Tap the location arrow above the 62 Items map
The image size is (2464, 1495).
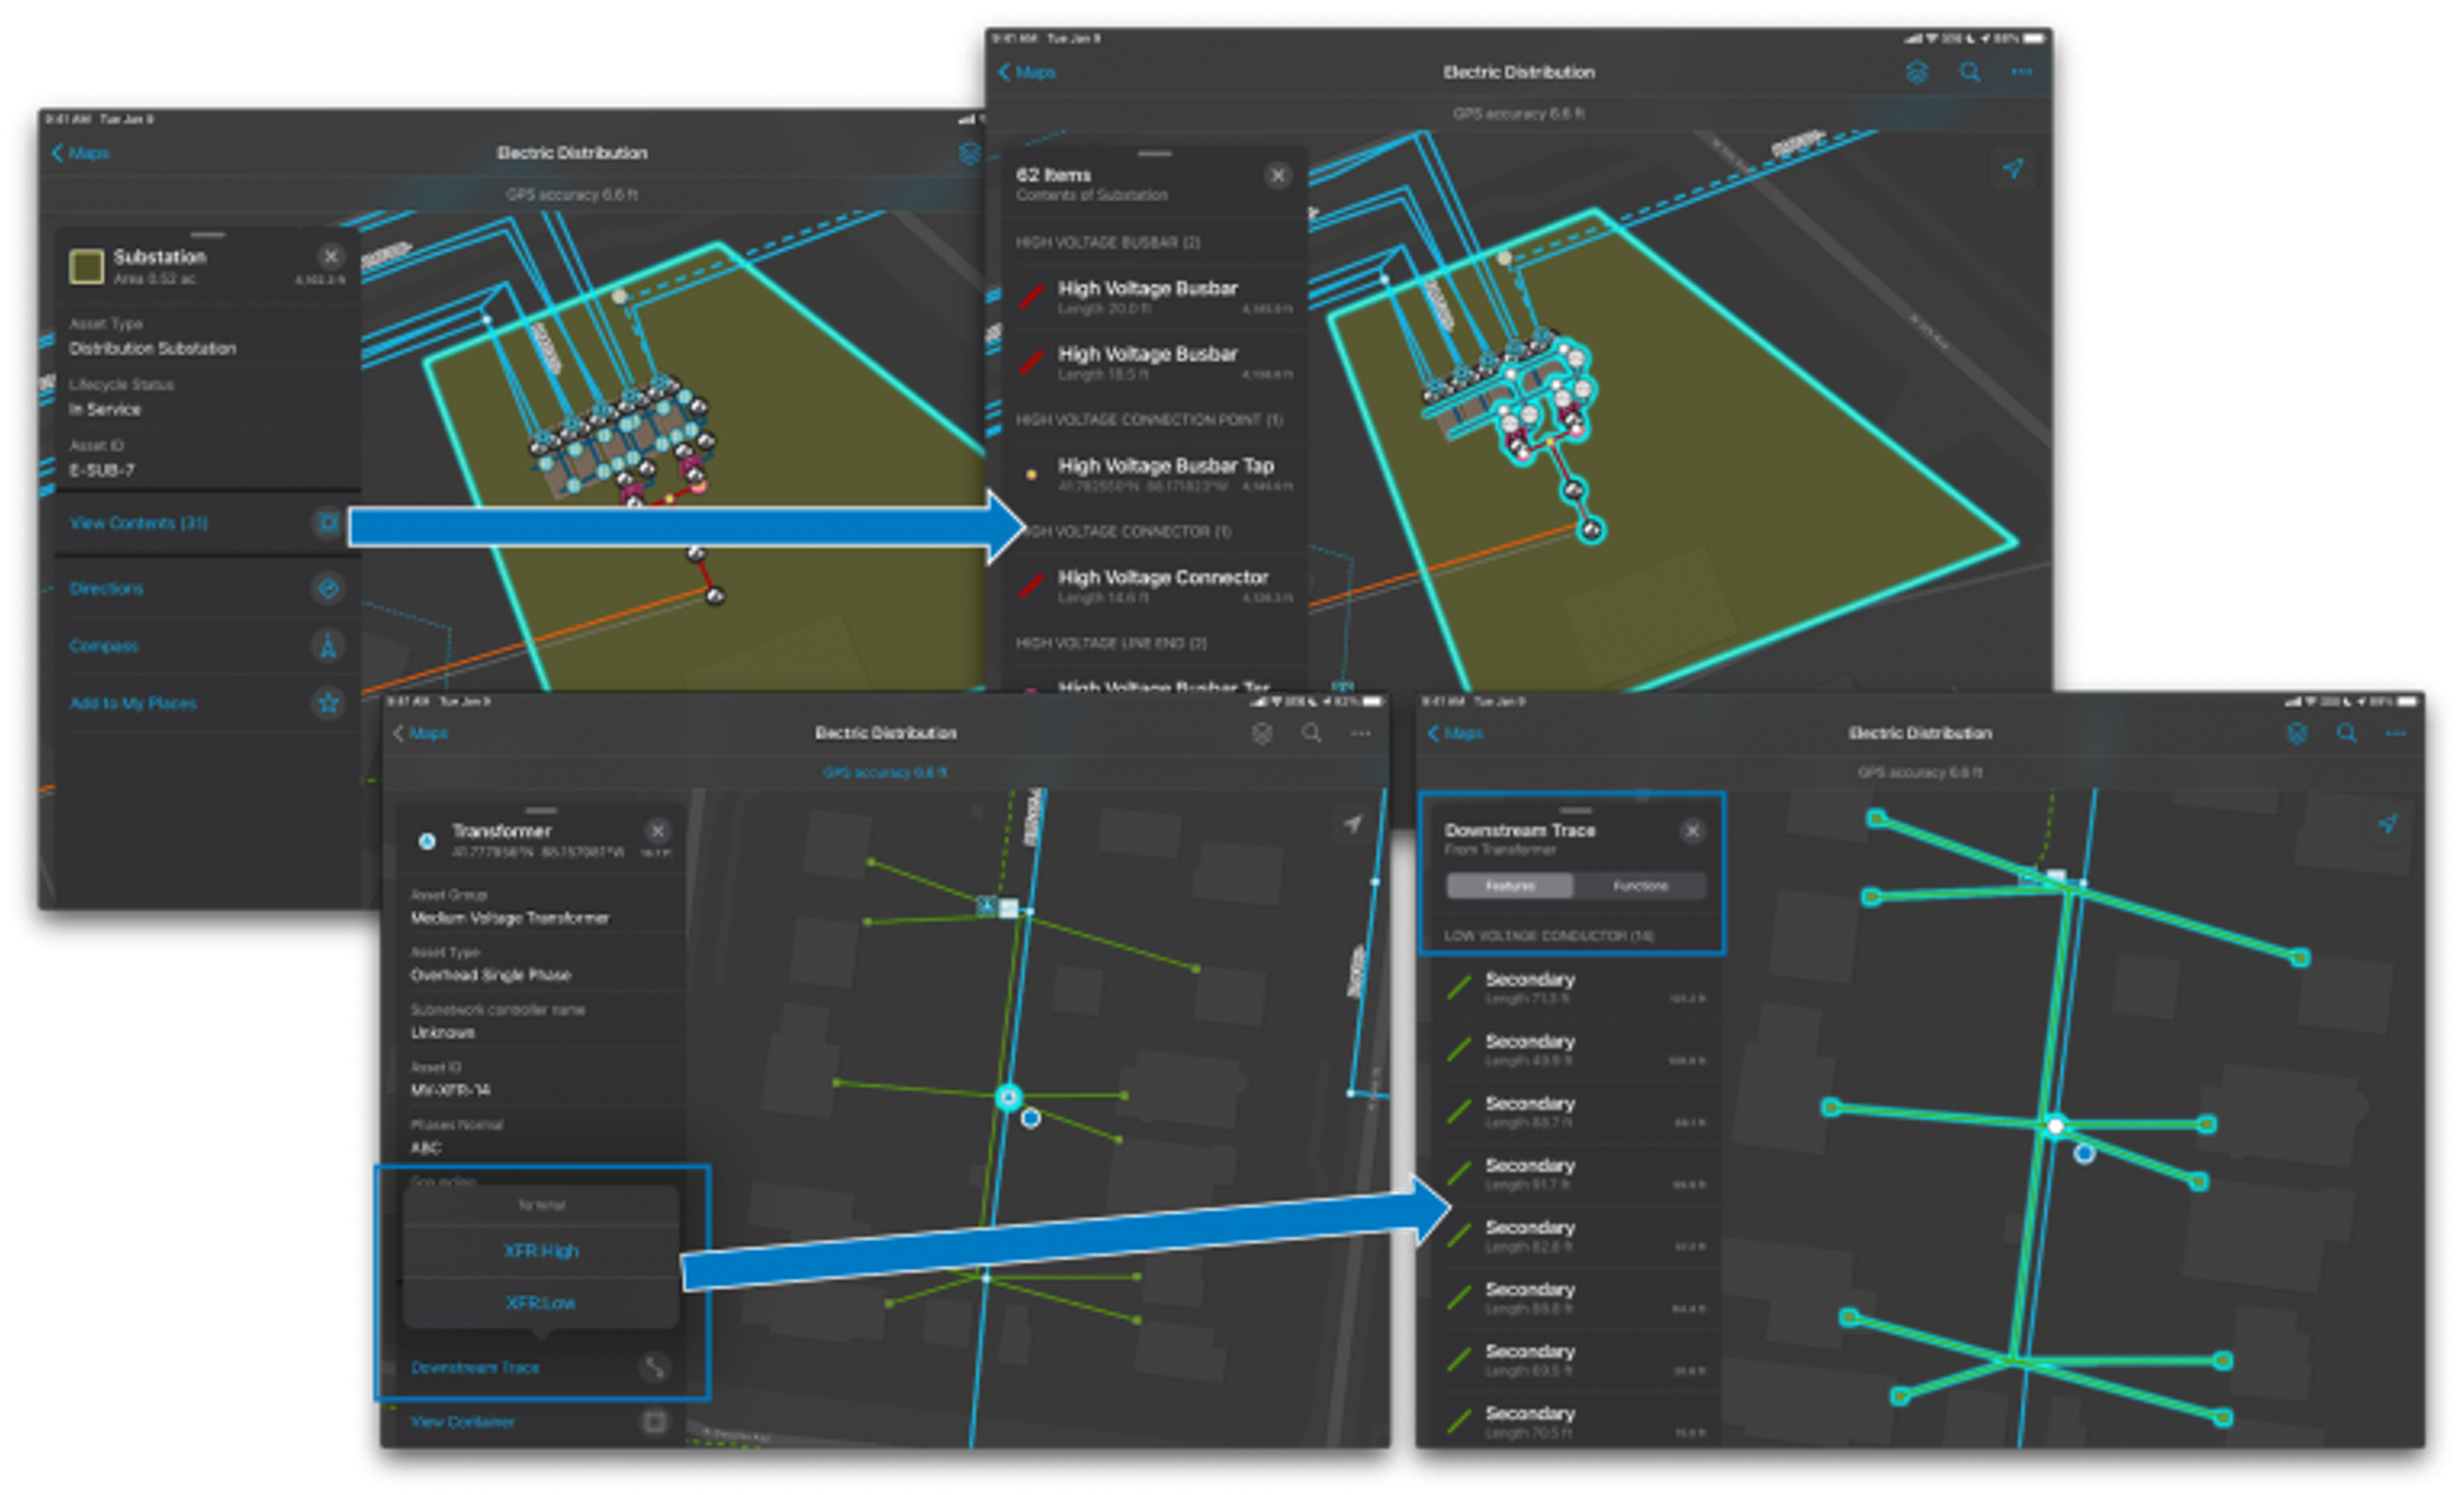click(x=2013, y=168)
